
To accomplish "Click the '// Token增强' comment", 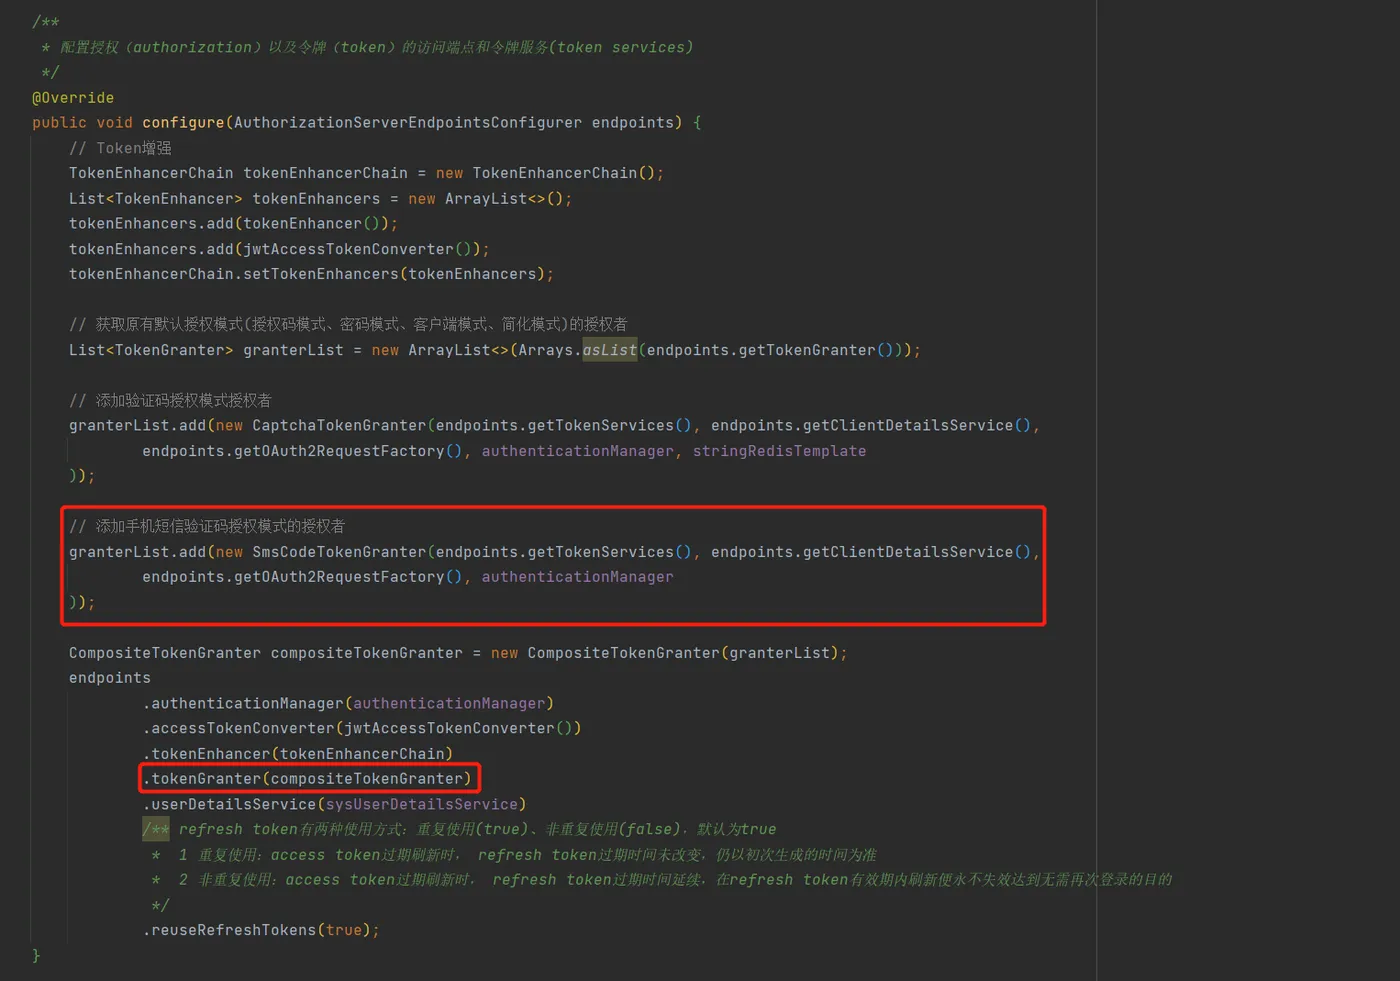I will tap(120, 148).
